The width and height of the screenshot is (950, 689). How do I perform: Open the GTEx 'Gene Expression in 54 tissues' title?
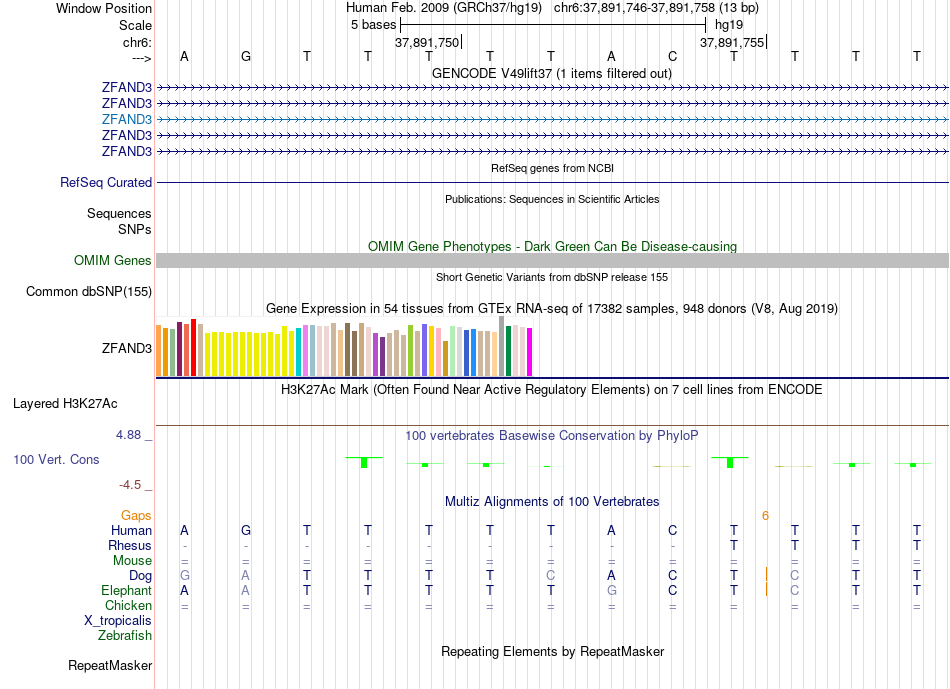coord(552,308)
